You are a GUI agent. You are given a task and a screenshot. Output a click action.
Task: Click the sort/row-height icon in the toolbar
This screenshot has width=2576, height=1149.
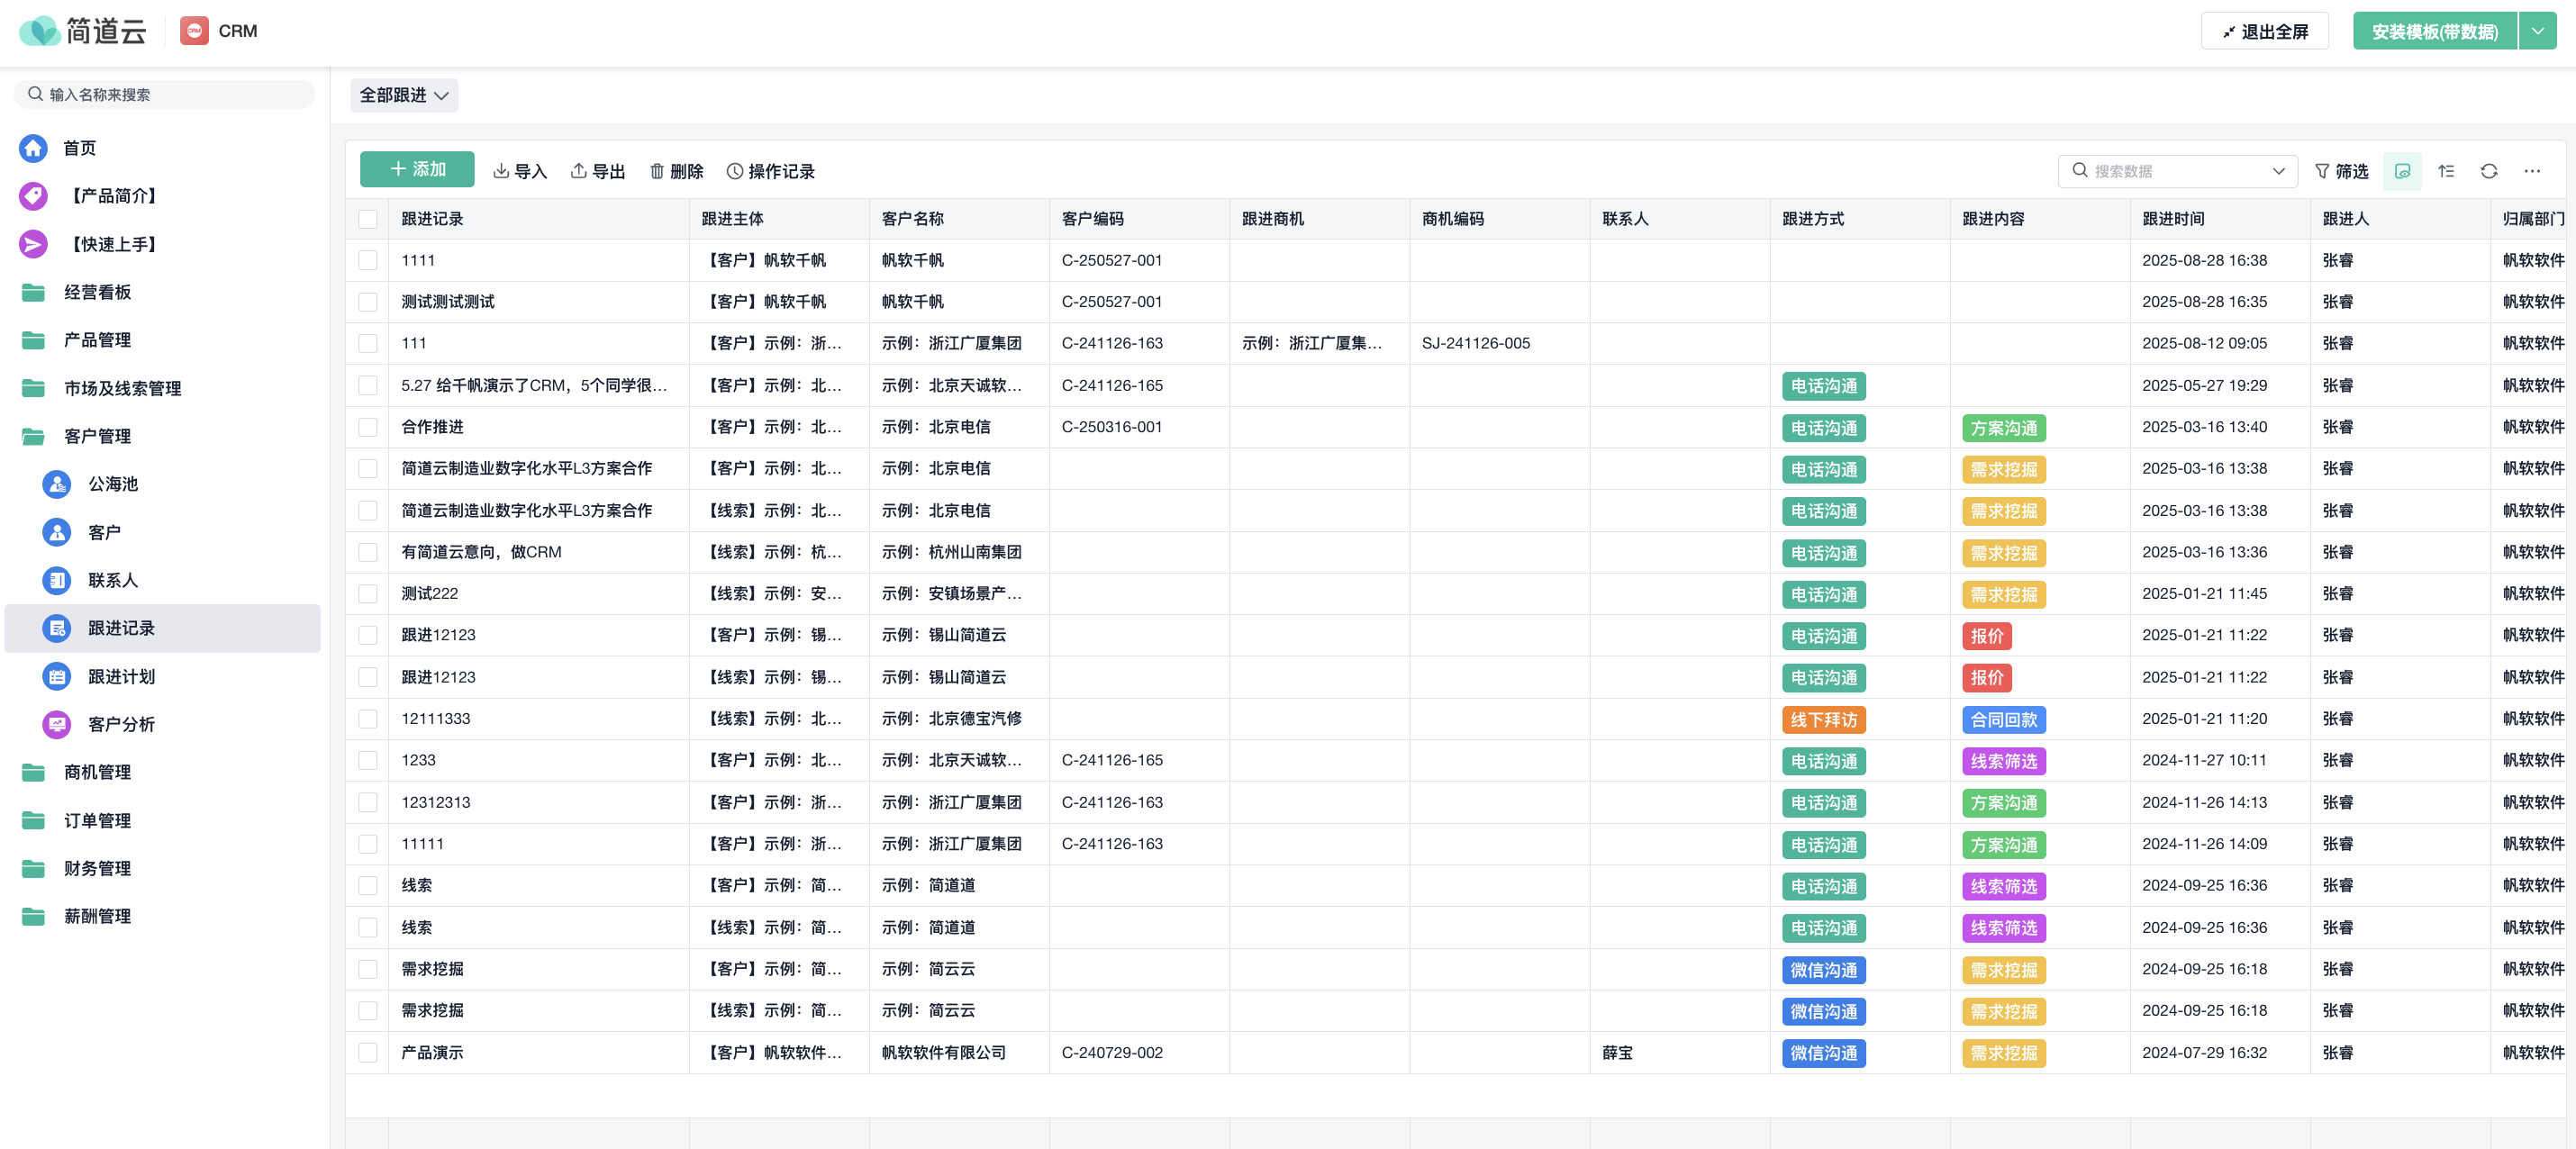coord(2445,171)
